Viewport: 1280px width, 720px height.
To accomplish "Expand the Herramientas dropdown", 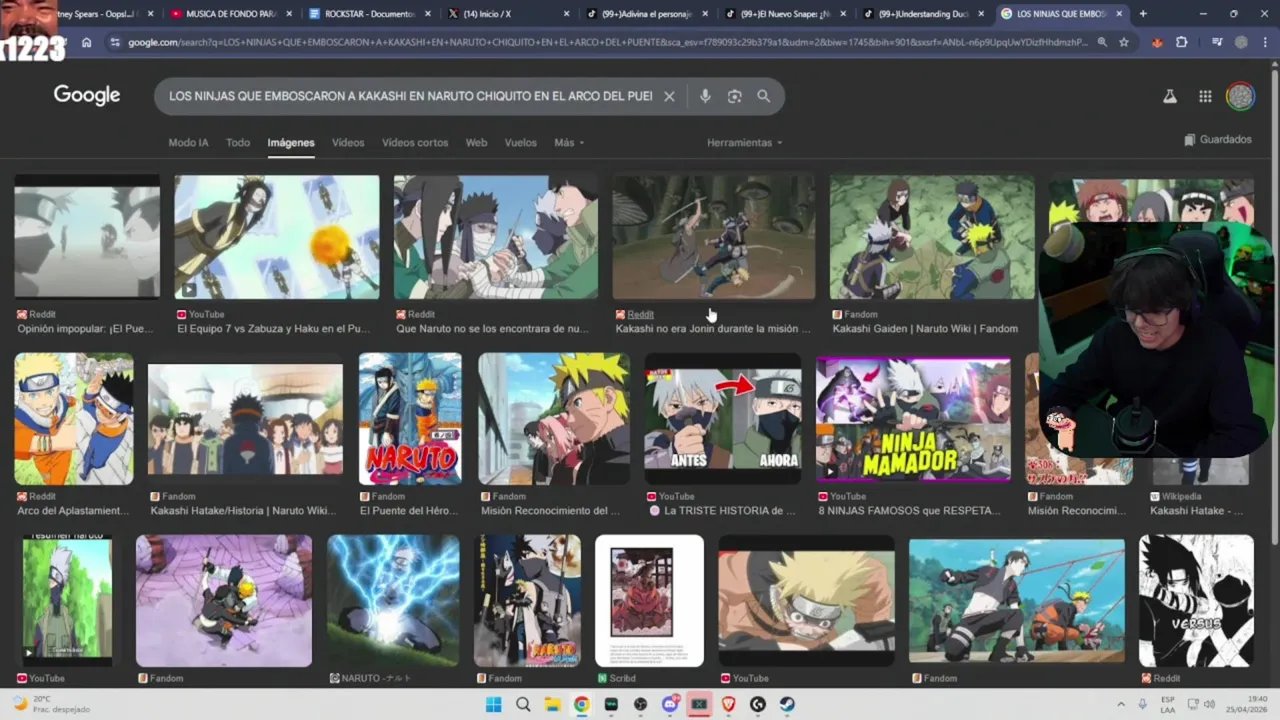I will pos(744,143).
